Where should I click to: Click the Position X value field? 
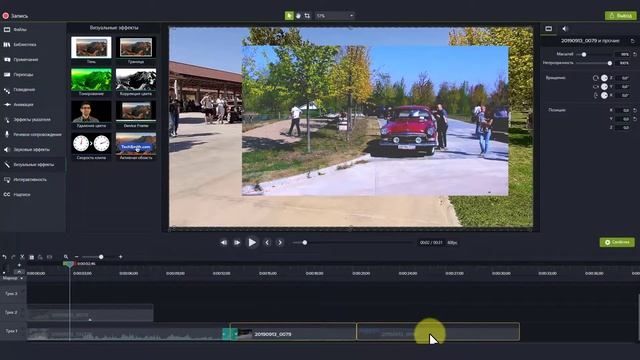click(623, 110)
